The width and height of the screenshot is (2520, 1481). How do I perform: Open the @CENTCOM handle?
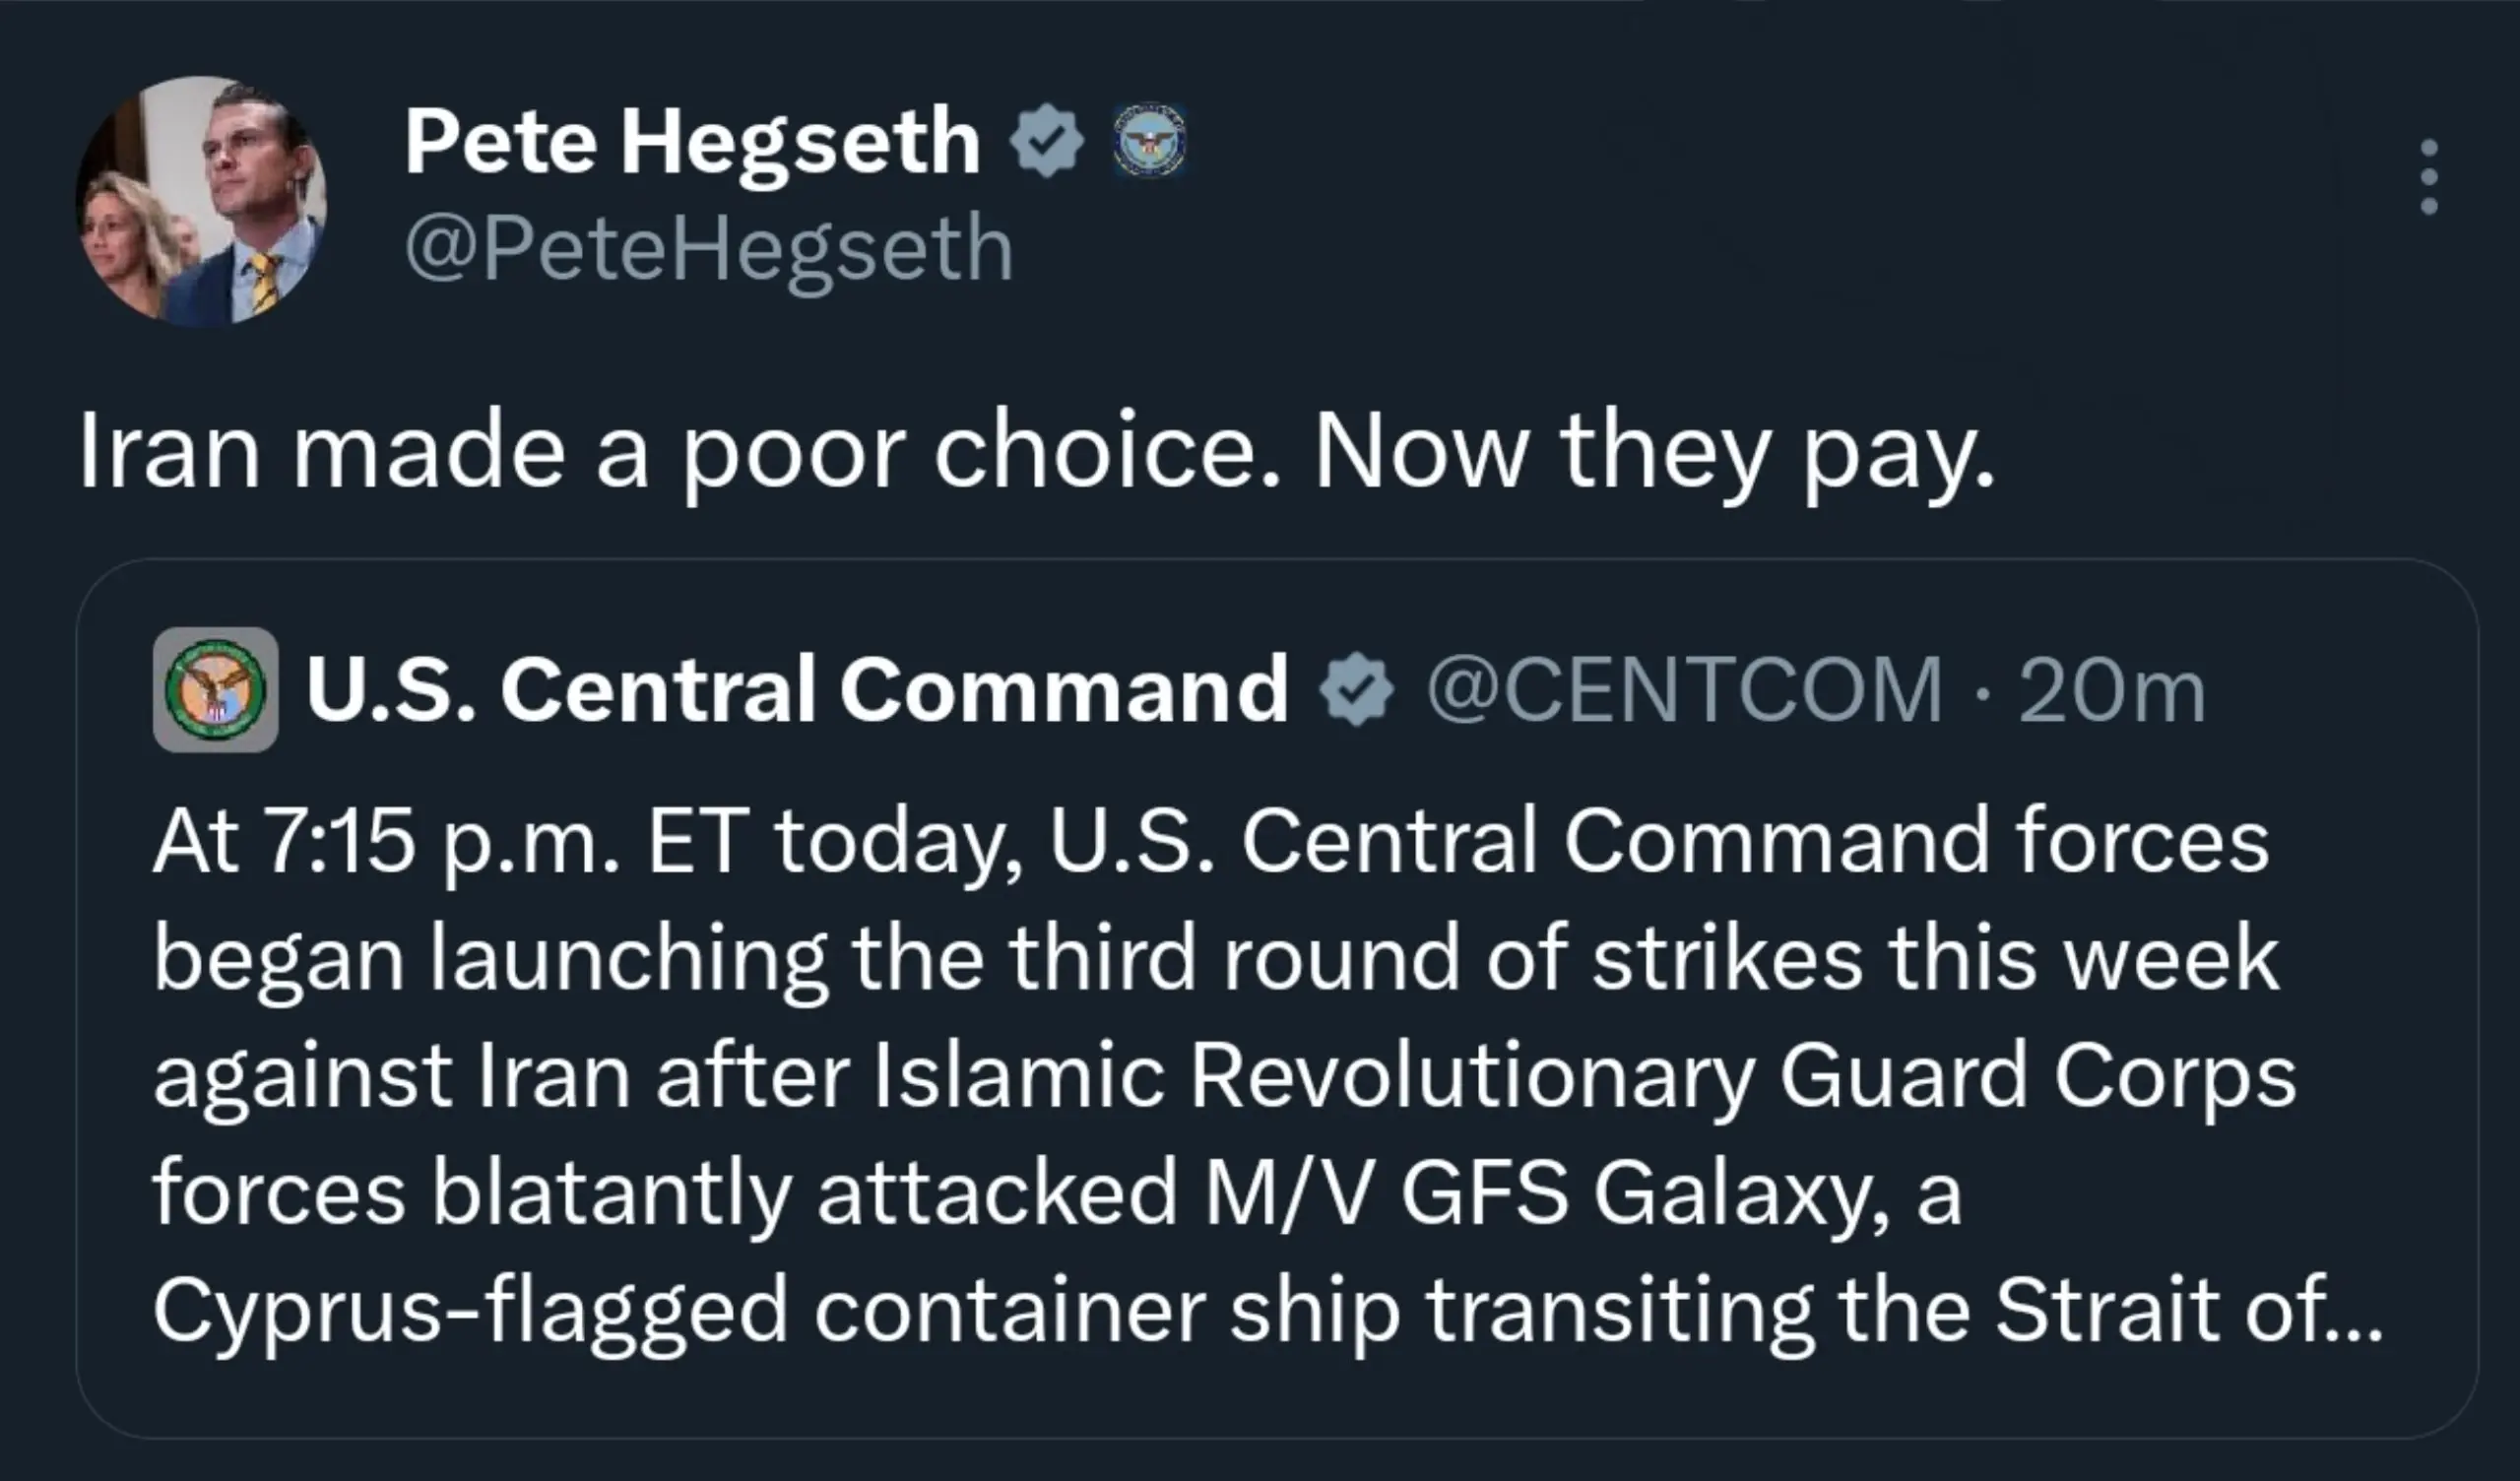point(1684,689)
